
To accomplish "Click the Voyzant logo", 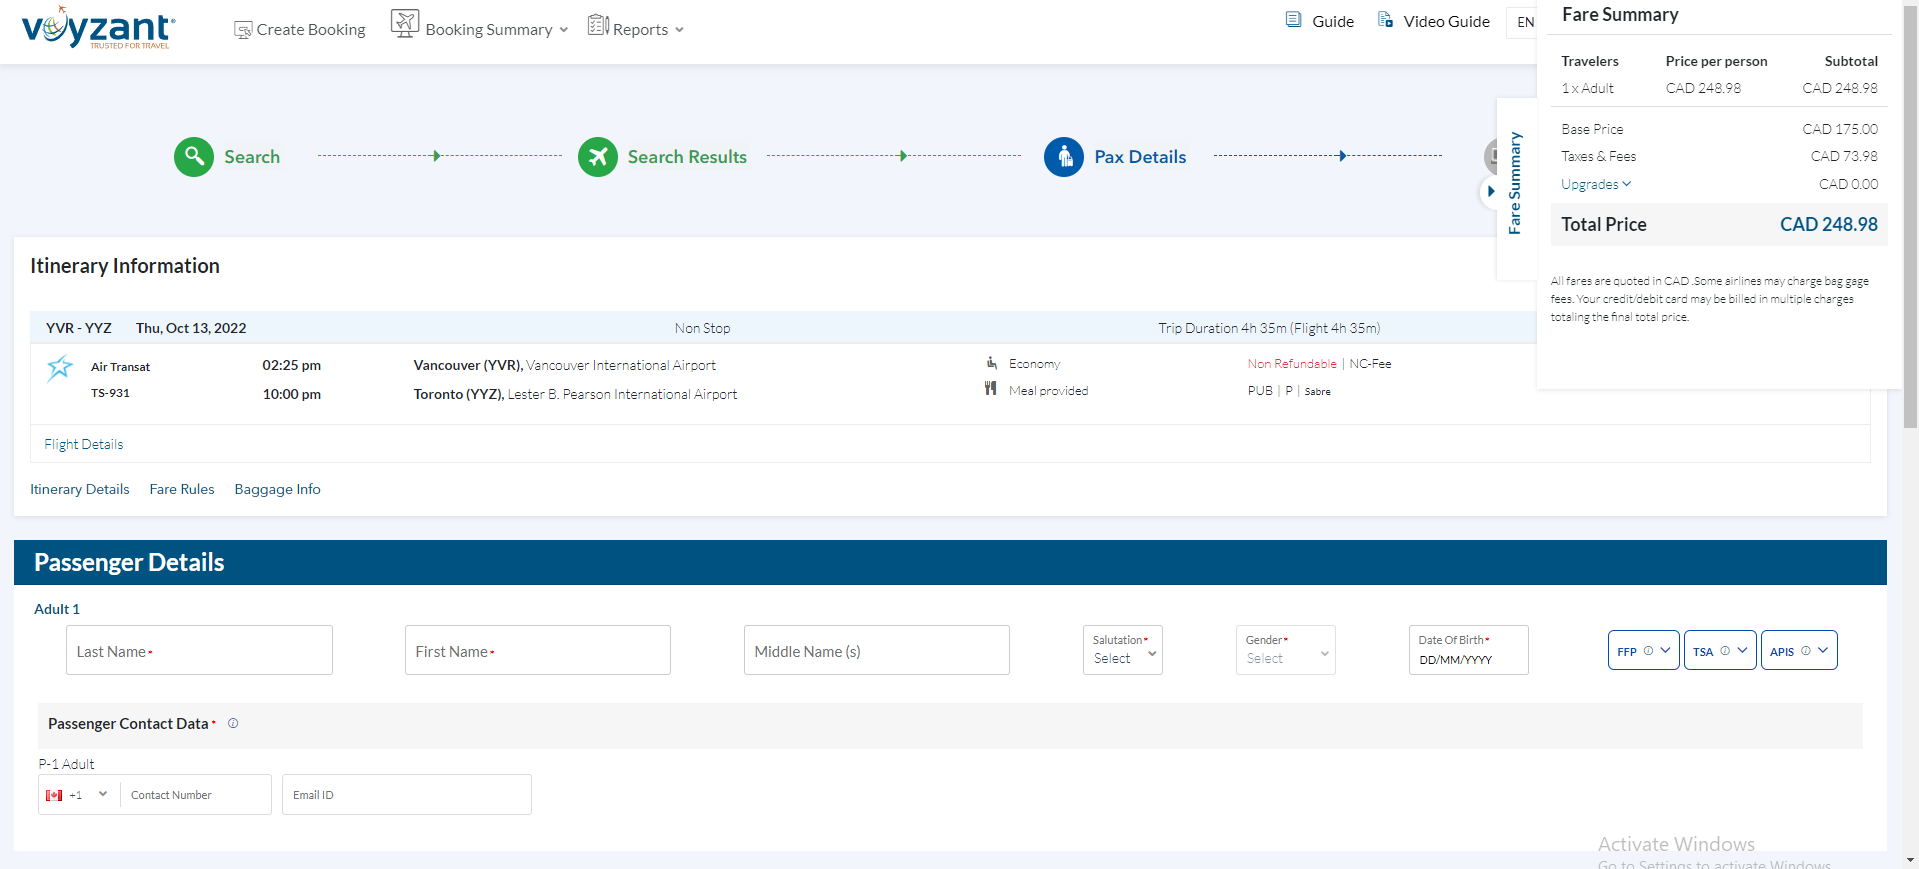I will pyautogui.click(x=98, y=28).
